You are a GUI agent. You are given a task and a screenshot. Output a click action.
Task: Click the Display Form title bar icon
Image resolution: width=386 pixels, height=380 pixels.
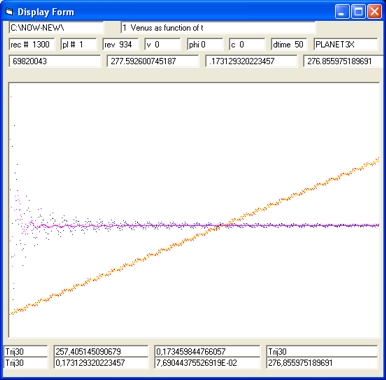coord(9,12)
